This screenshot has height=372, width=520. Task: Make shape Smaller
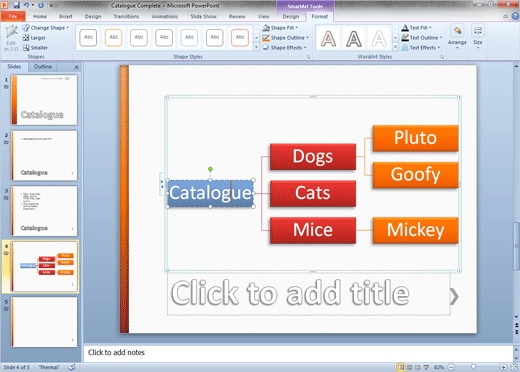point(35,48)
